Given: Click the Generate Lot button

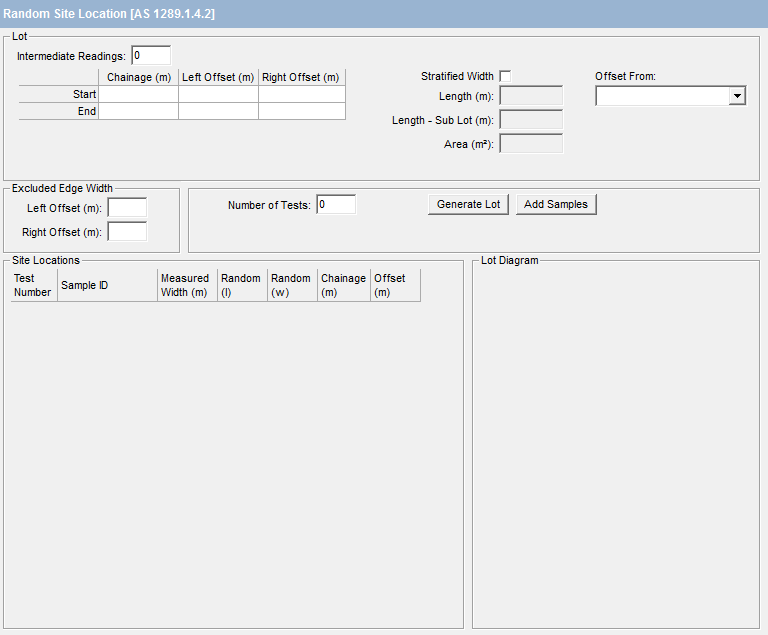Looking at the screenshot, I should pos(468,204).
